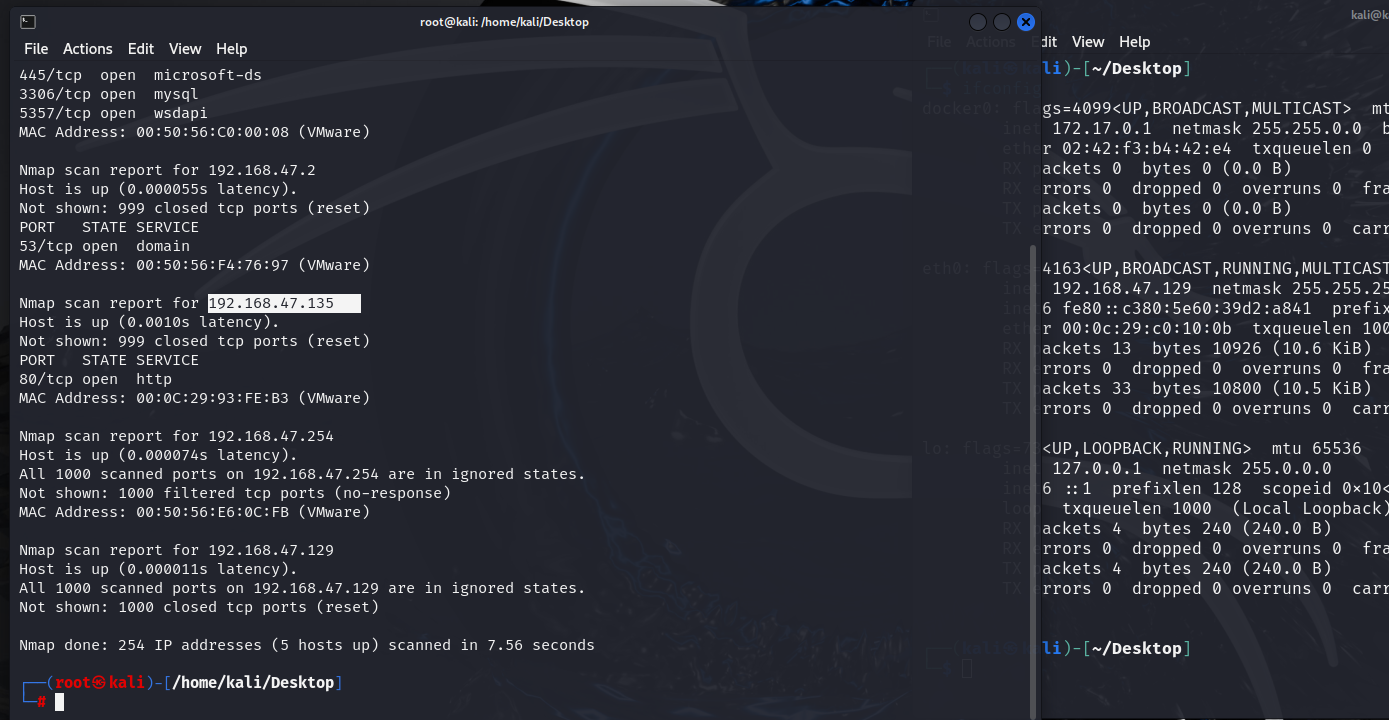Click the terminal icon in root@kali title bar
The height and width of the screenshot is (720, 1389).
pyautogui.click(x=28, y=22)
